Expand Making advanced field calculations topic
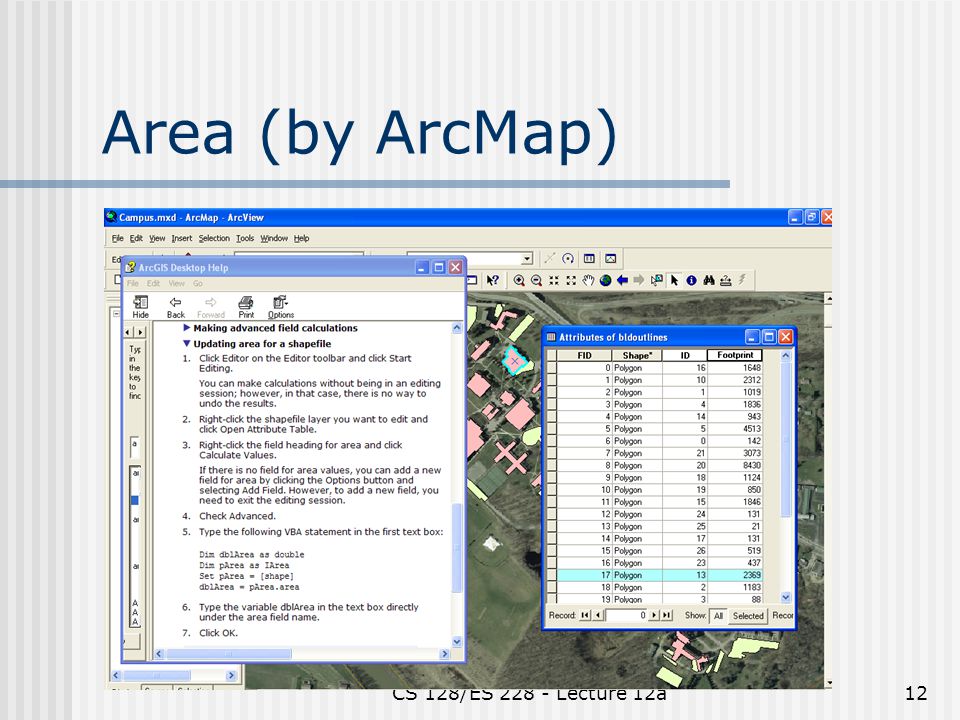 pyautogui.click(x=187, y=328)
